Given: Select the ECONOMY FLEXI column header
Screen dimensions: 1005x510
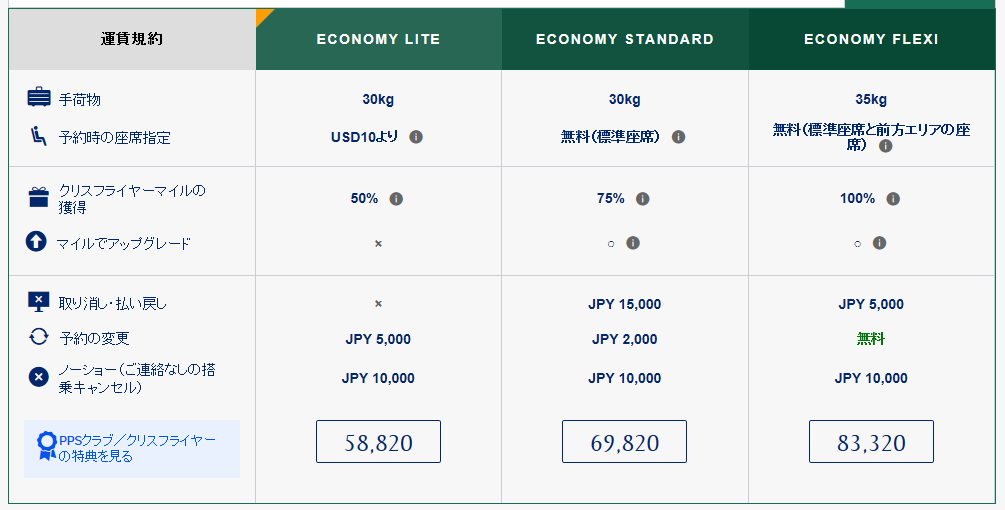Looking at the screenshot, I should pos(872,39).
